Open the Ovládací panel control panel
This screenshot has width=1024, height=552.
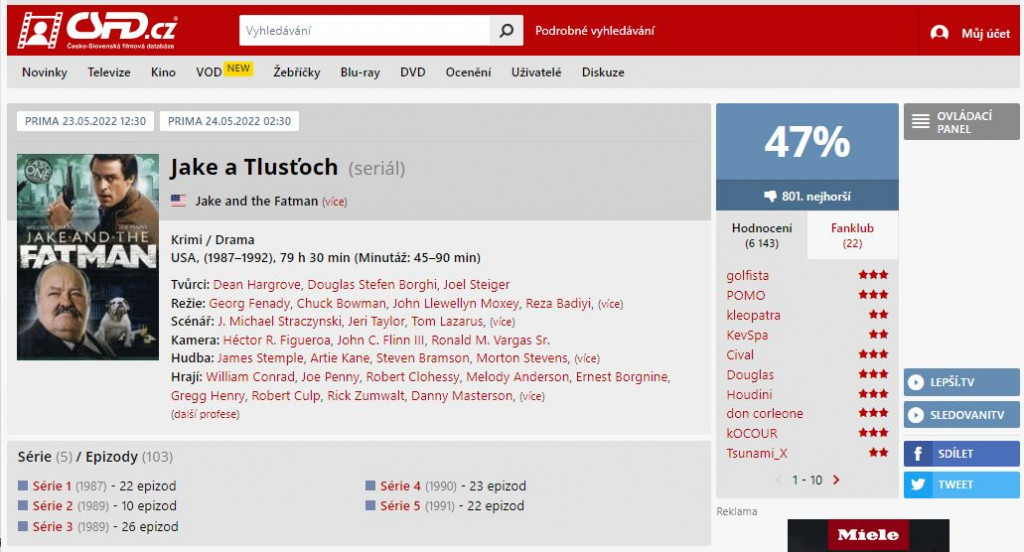[x=961, y=122]
